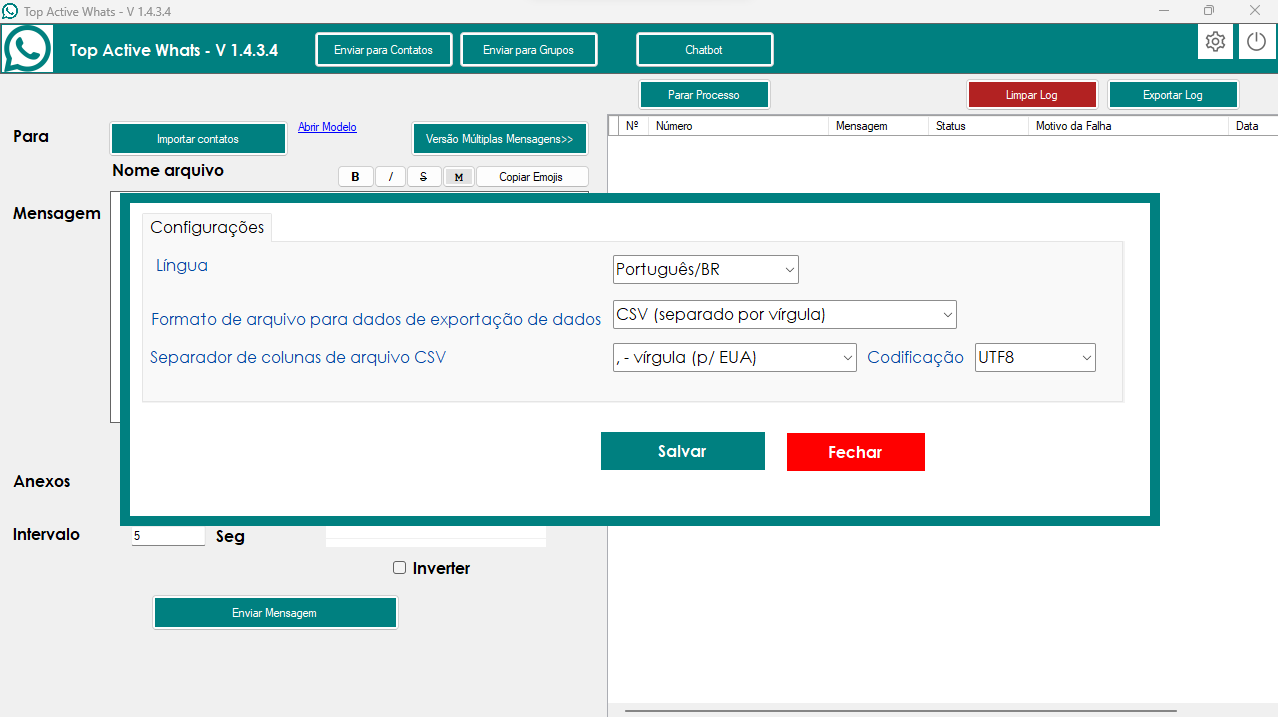The height and width of the screenshot is (717, 1278).
Task: Click the Status column header
Action: tap(978, 126)
